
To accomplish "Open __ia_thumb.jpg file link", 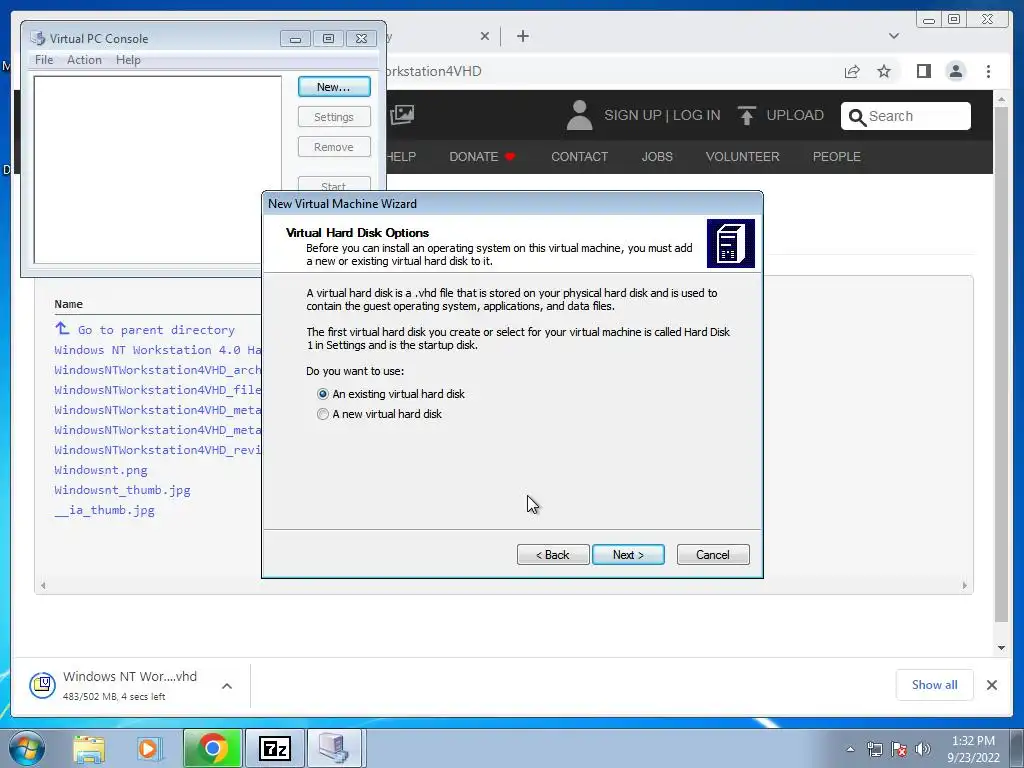I will coord(104,510).
